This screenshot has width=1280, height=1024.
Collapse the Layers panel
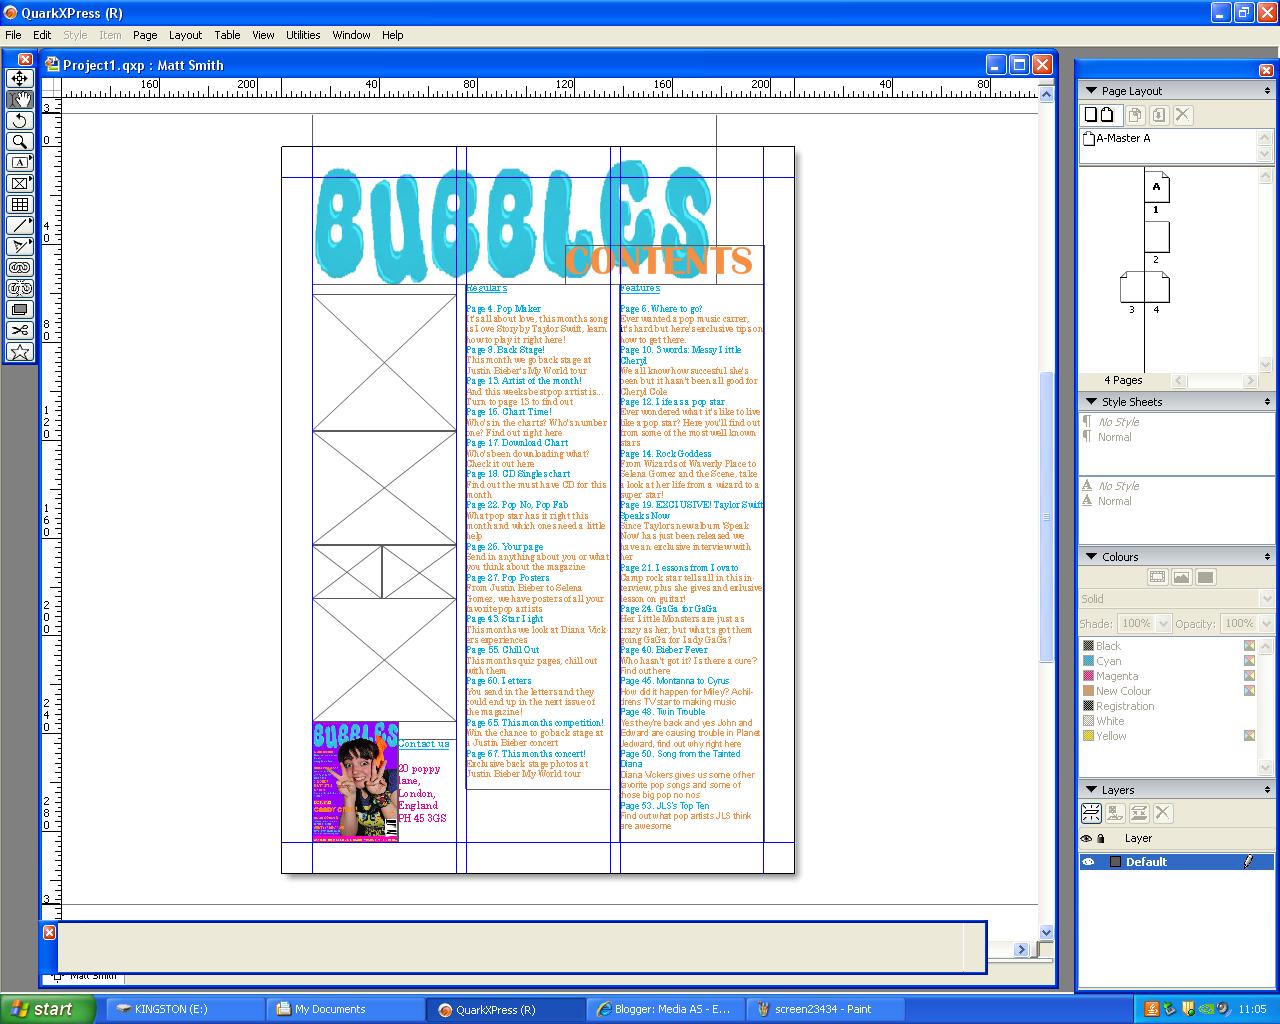pyautogui.click(x=1091, y=790)
